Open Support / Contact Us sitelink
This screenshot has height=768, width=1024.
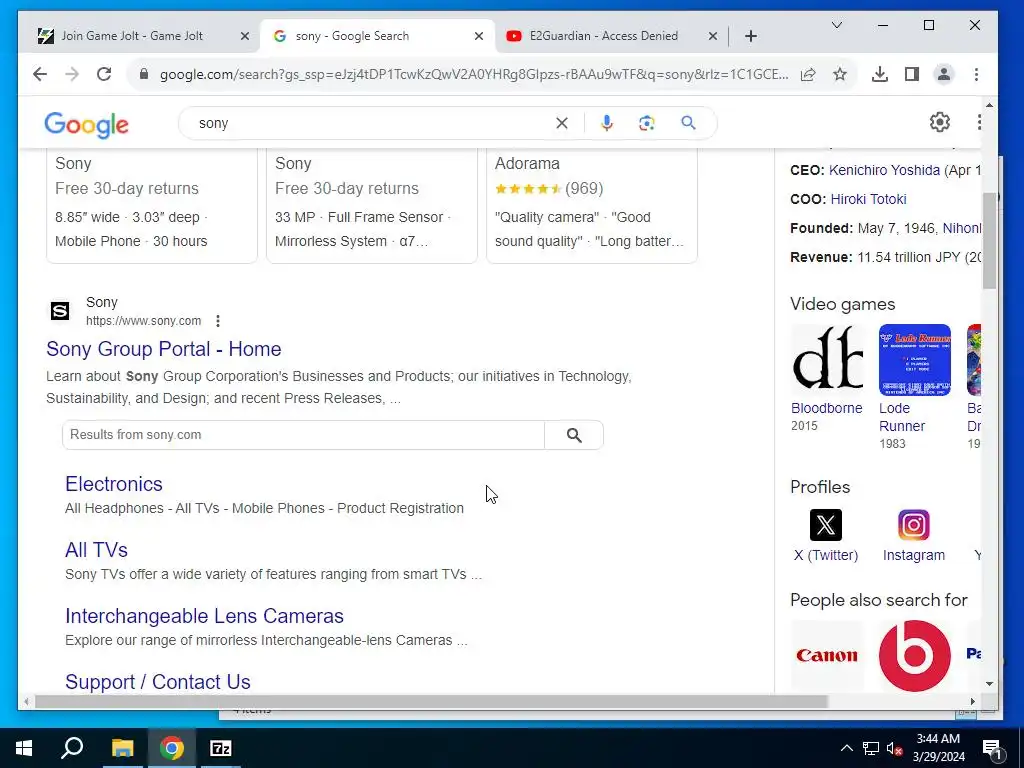tap(157, 682)
